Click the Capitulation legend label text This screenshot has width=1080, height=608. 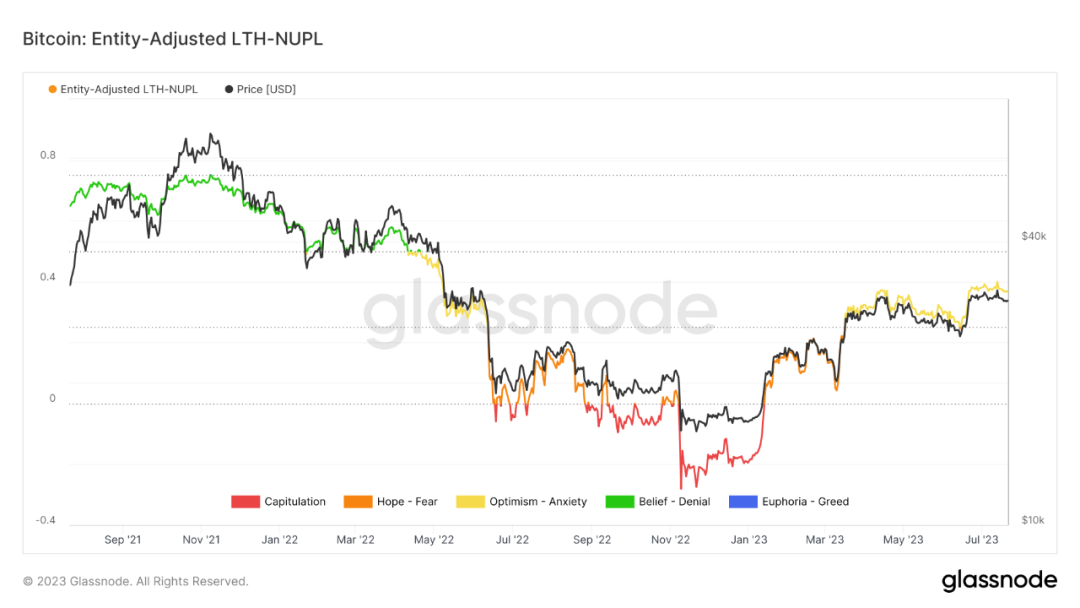[x=295, y=501]
